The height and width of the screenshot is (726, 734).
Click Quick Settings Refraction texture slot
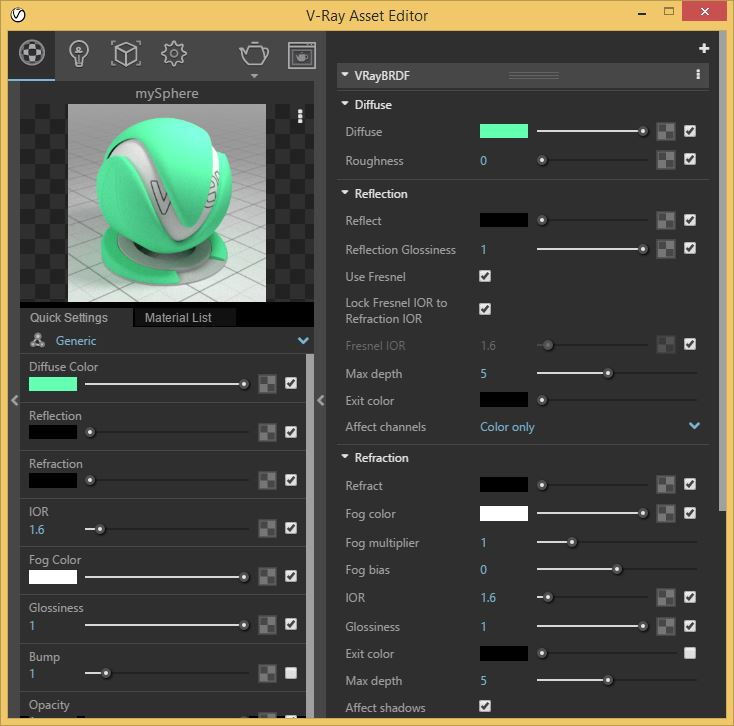[x=267, y=480]
